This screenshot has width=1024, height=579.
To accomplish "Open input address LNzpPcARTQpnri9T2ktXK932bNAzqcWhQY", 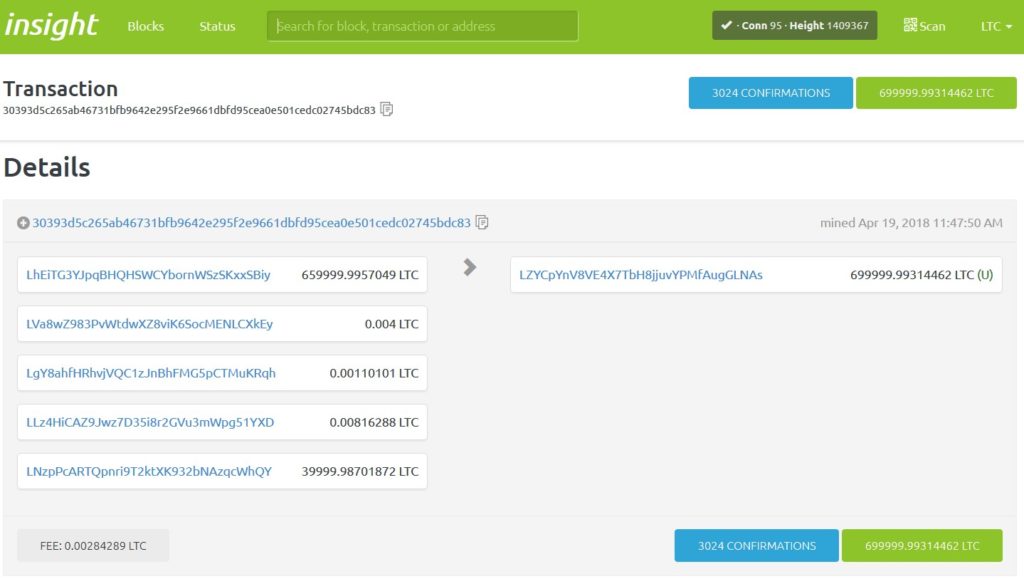I will pos(149,471).
